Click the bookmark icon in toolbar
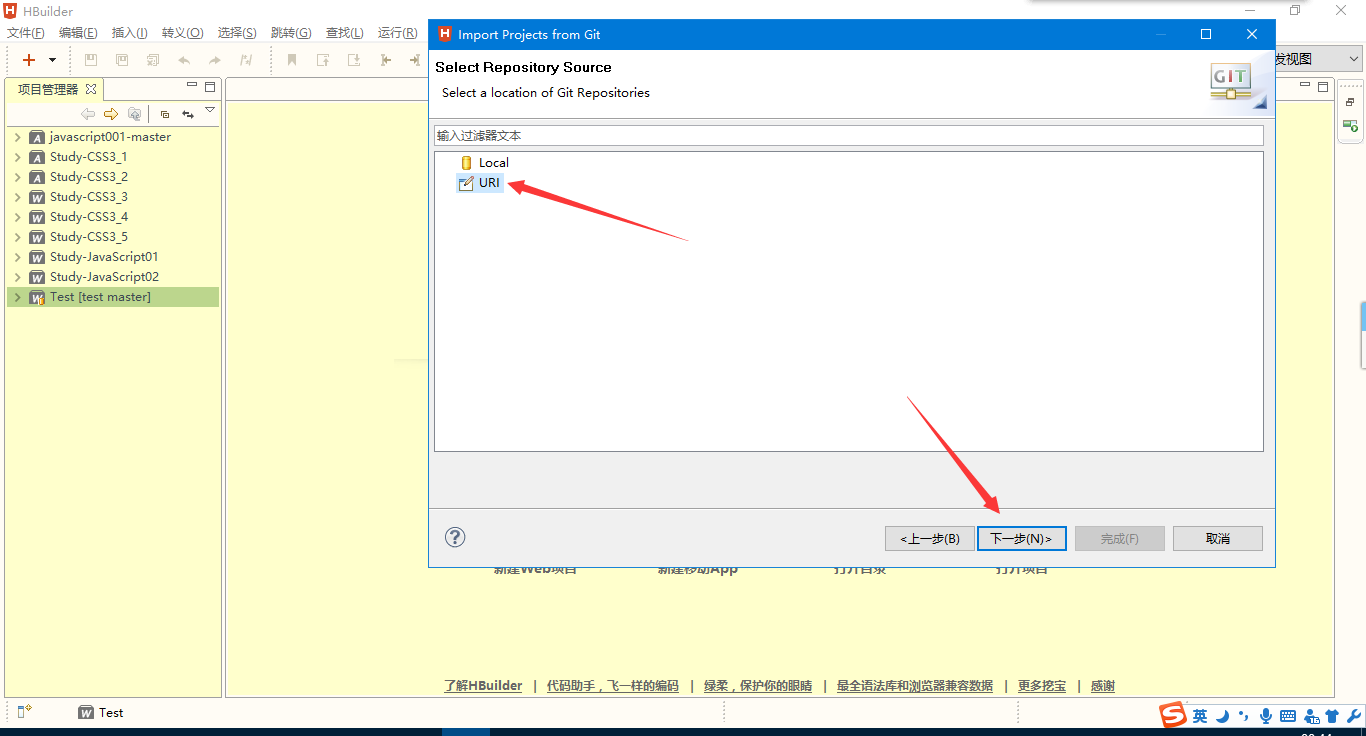 [292, 60]
